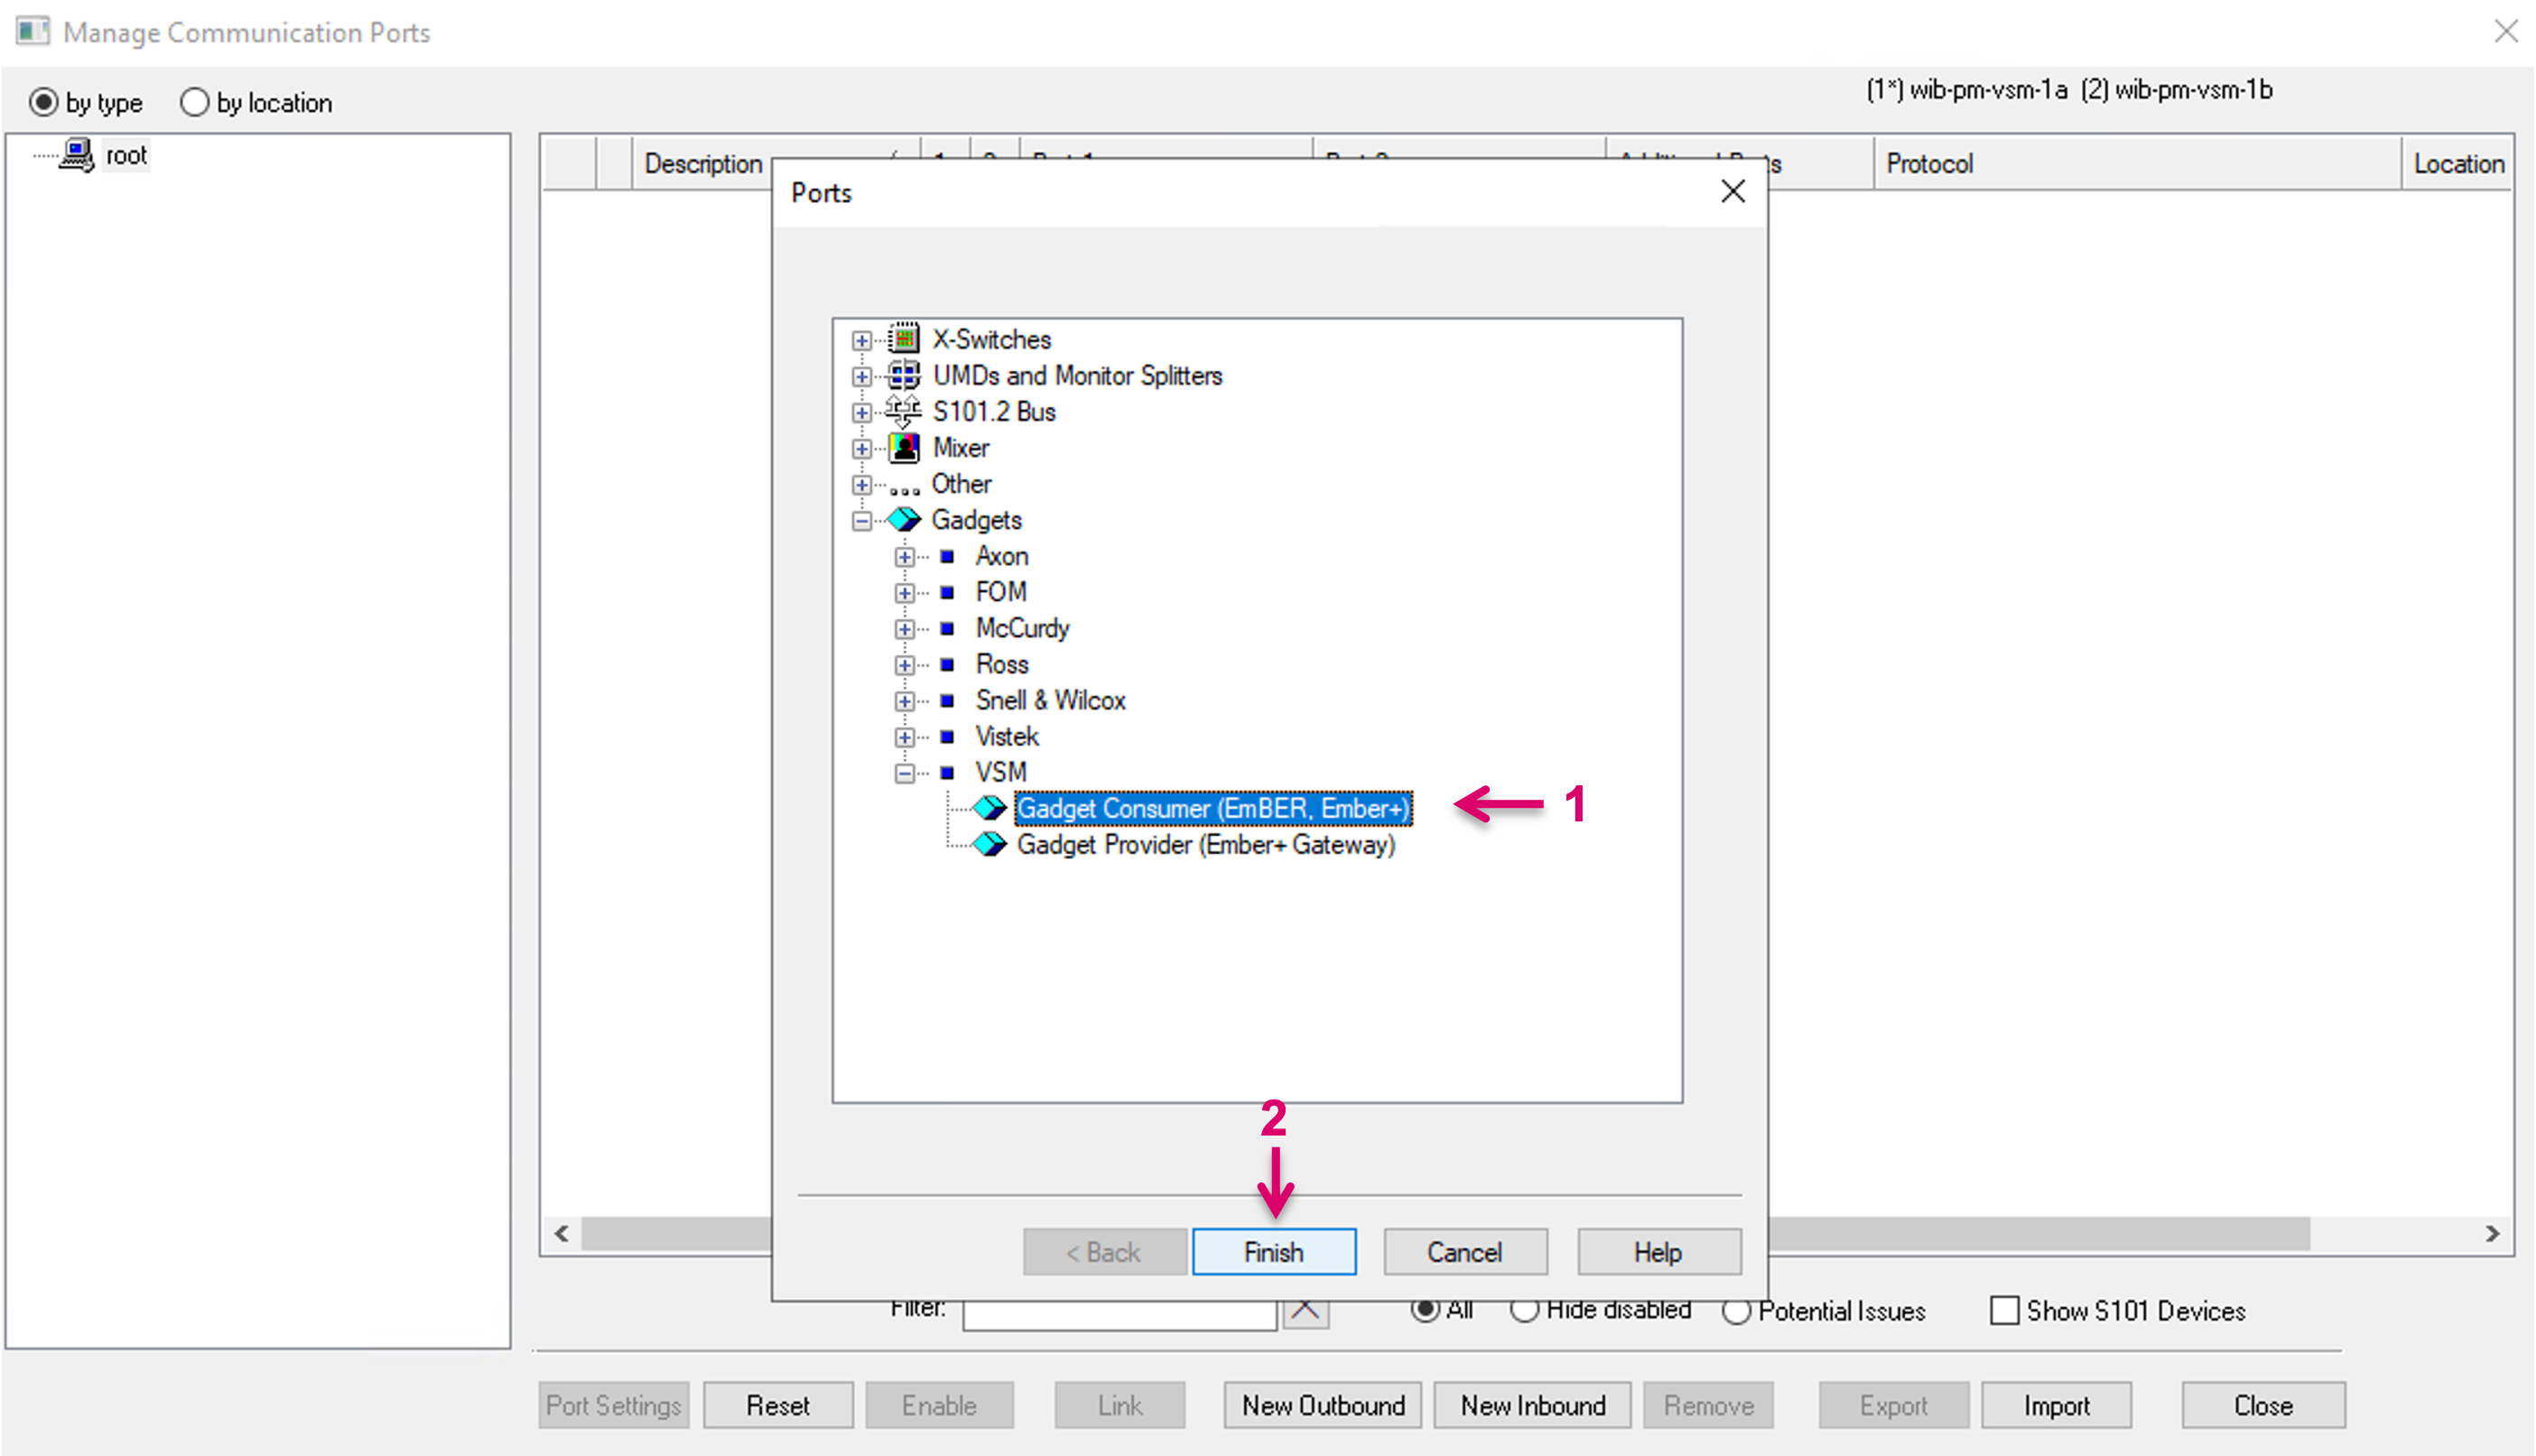Click the Gadget Provider diamond icon
This screenshot has width=2536, height=1456.
click(989, 844)
